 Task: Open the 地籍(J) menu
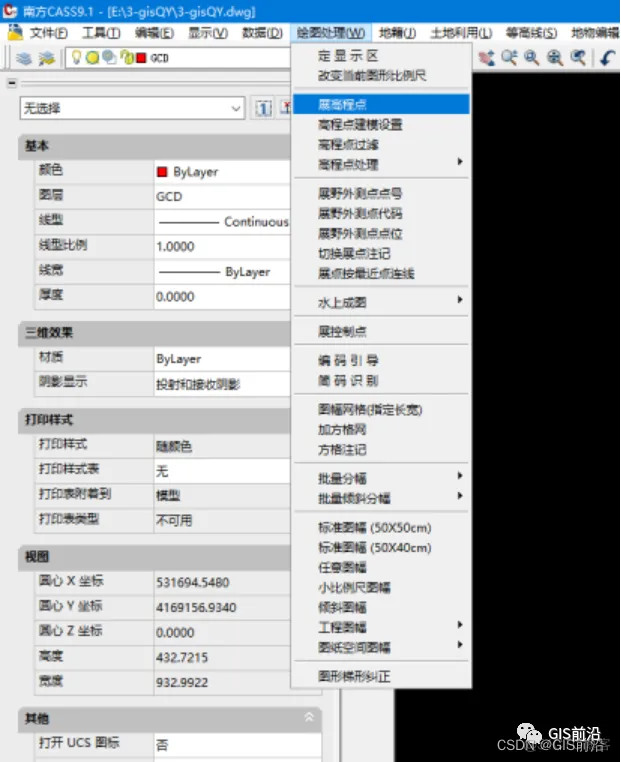(397, 33)
